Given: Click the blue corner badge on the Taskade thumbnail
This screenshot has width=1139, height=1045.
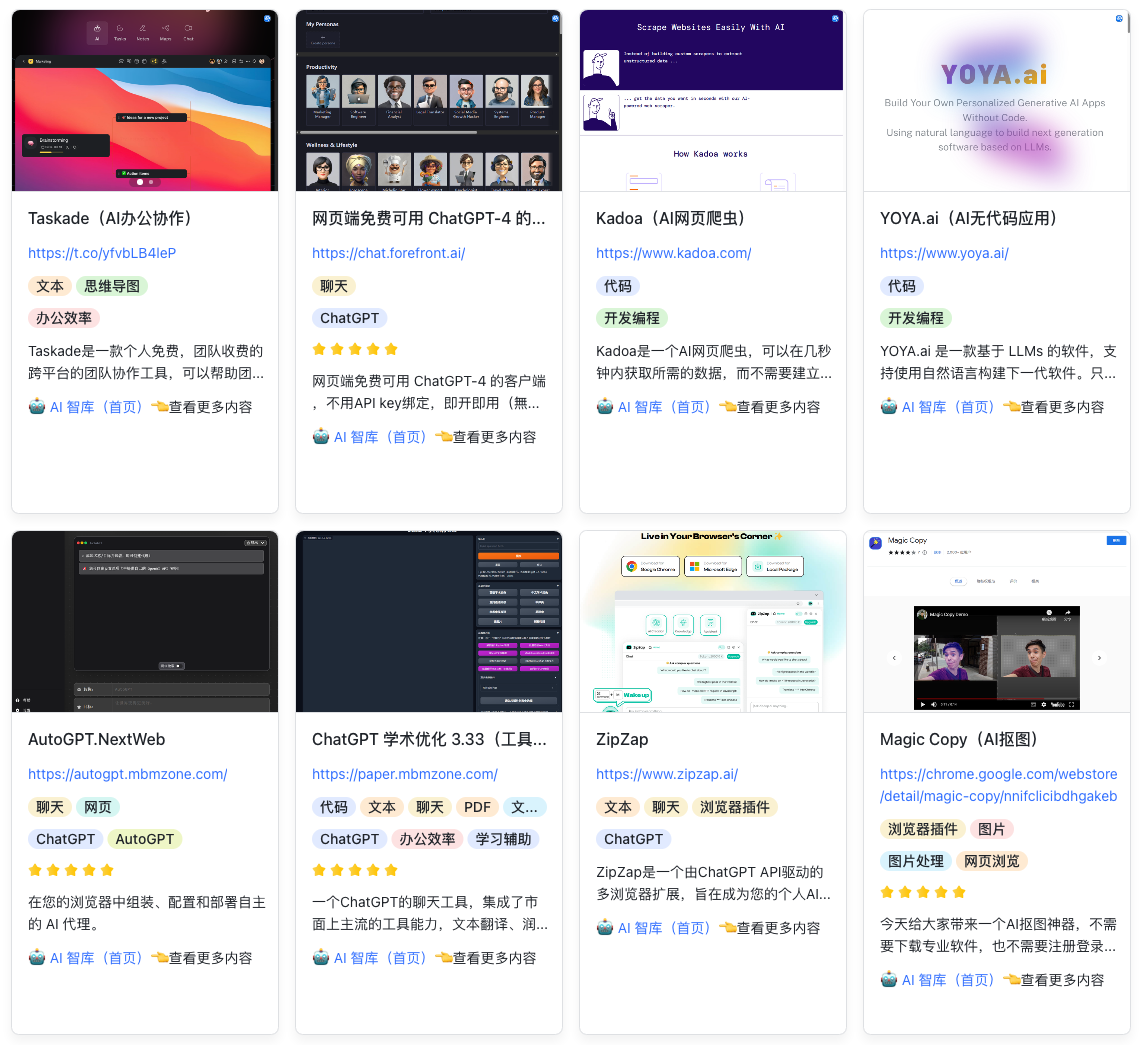Looking at the screenshot, I should tap(267, 18).
